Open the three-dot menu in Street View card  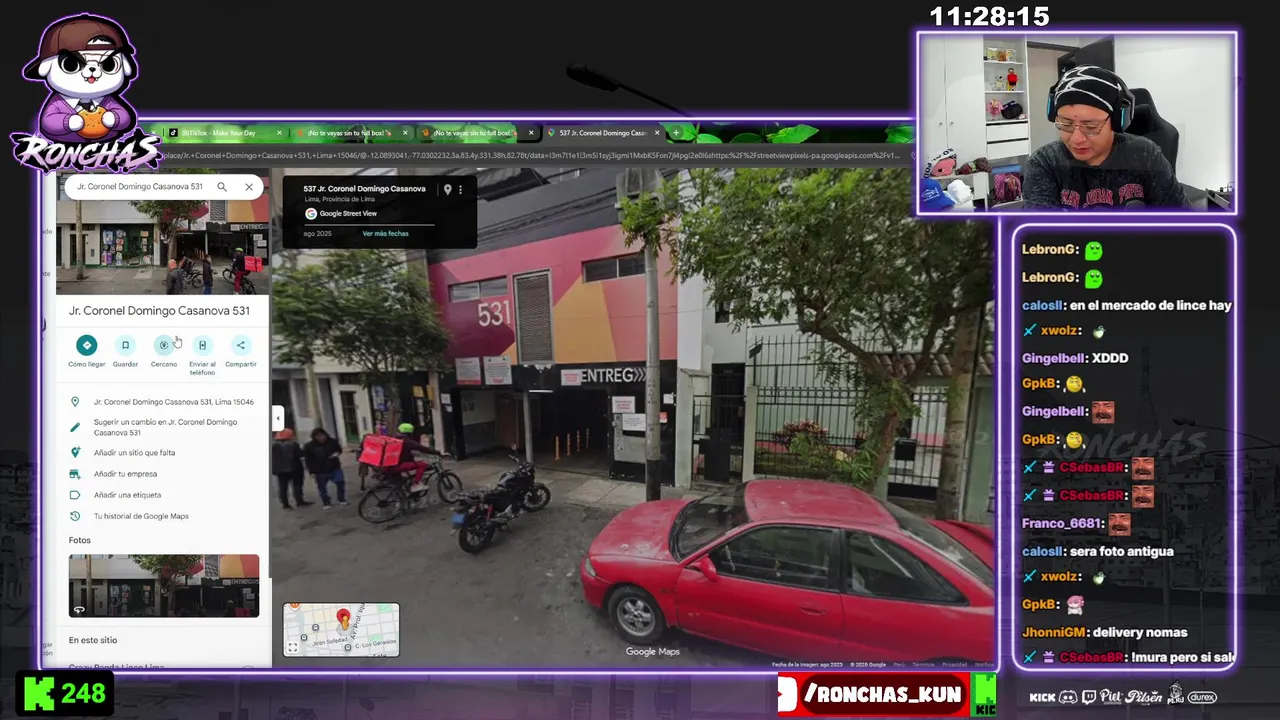(x=460, y=189)
